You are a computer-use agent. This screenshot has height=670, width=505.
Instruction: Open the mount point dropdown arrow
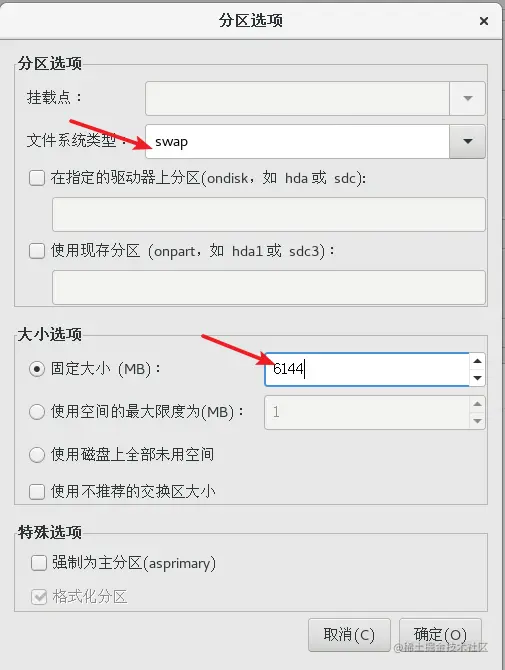tap(467, 99)
